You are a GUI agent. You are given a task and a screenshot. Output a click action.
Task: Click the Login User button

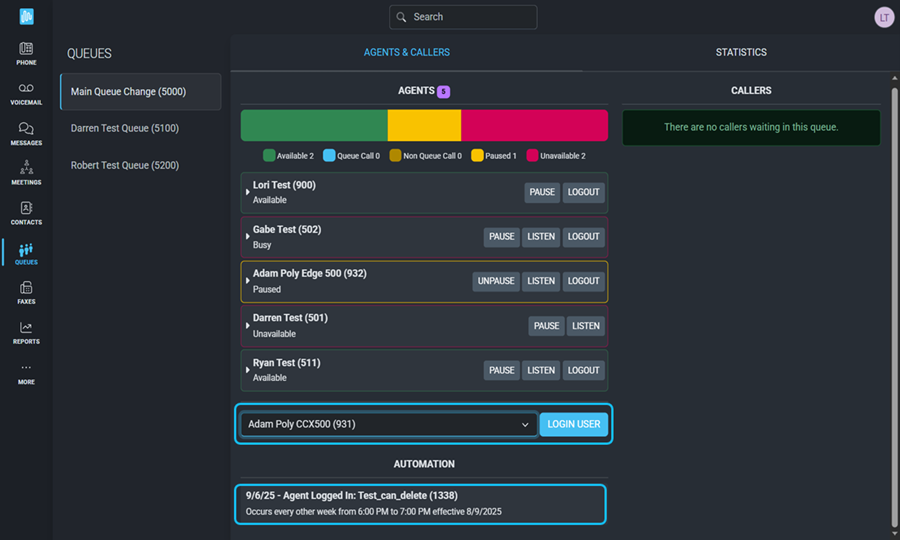coord(573,424)
